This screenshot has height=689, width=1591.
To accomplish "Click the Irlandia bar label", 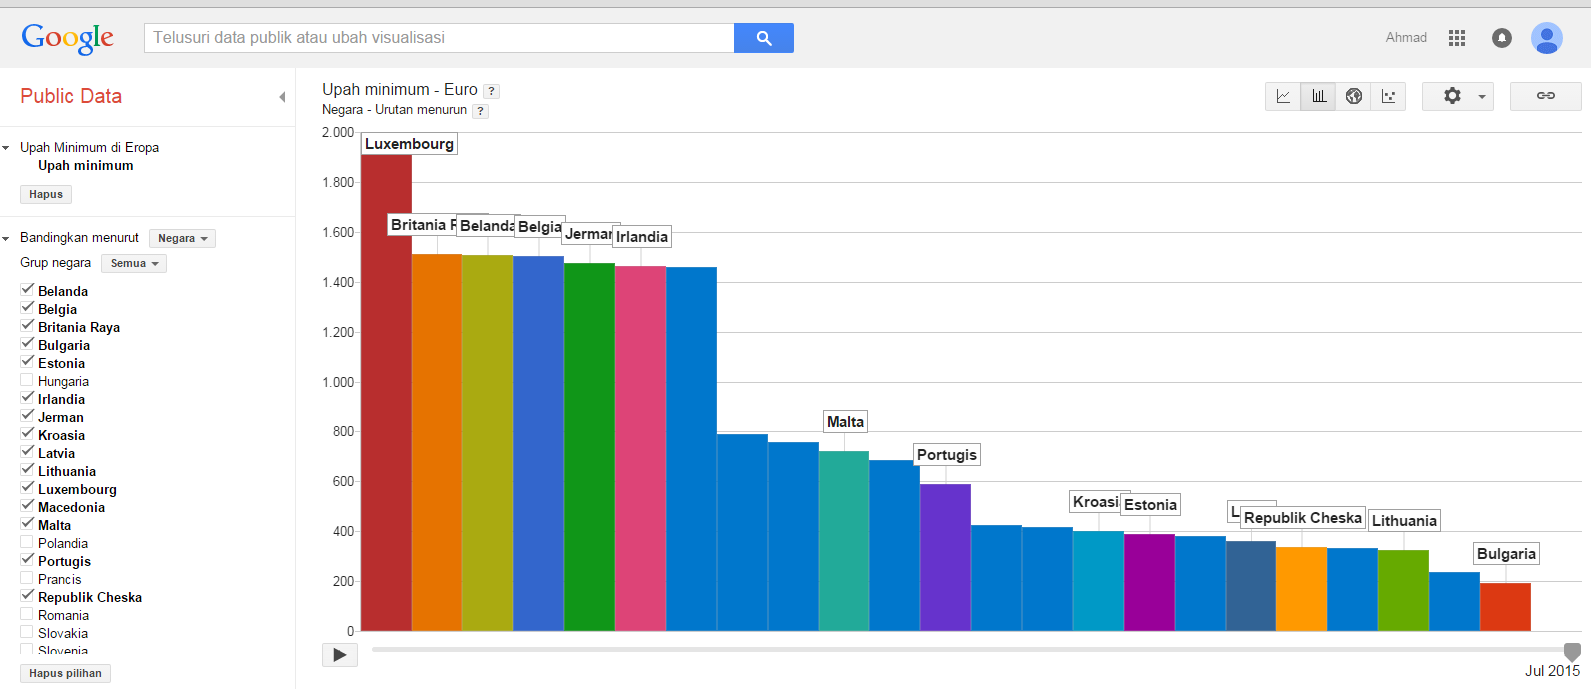I will tap(642, 237).
